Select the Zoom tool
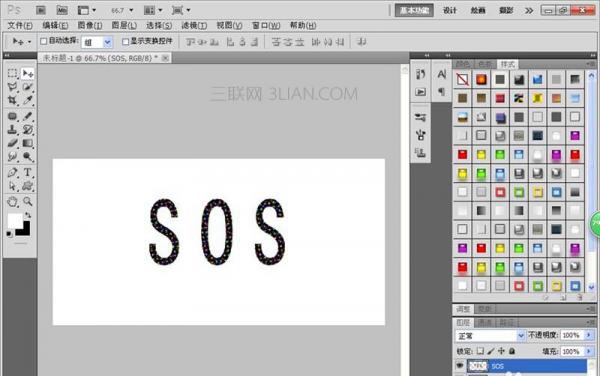600x376 pixels. click(28, 201)
